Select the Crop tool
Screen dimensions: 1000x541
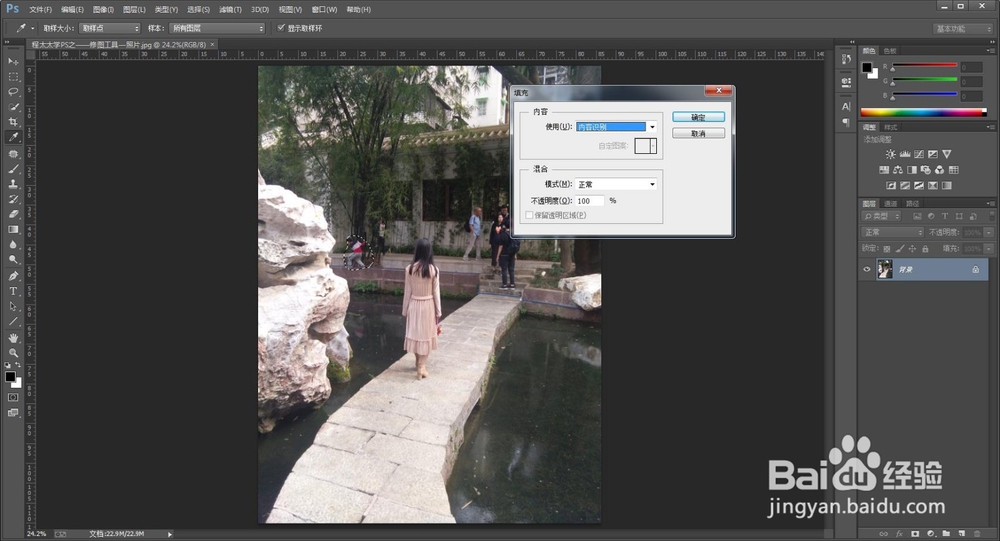click(x=13, y=122)
